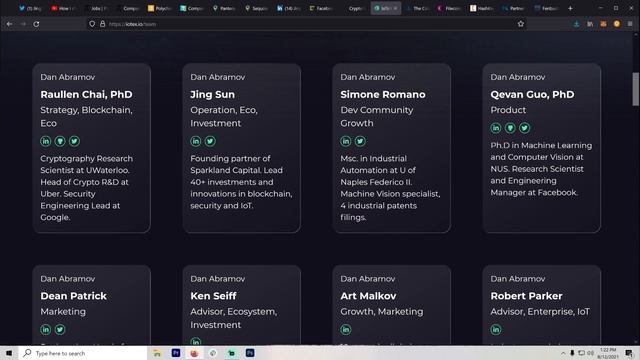Click the name Raullen Chai, PhD
Viewport: 640px width, 360px height.
87,95
